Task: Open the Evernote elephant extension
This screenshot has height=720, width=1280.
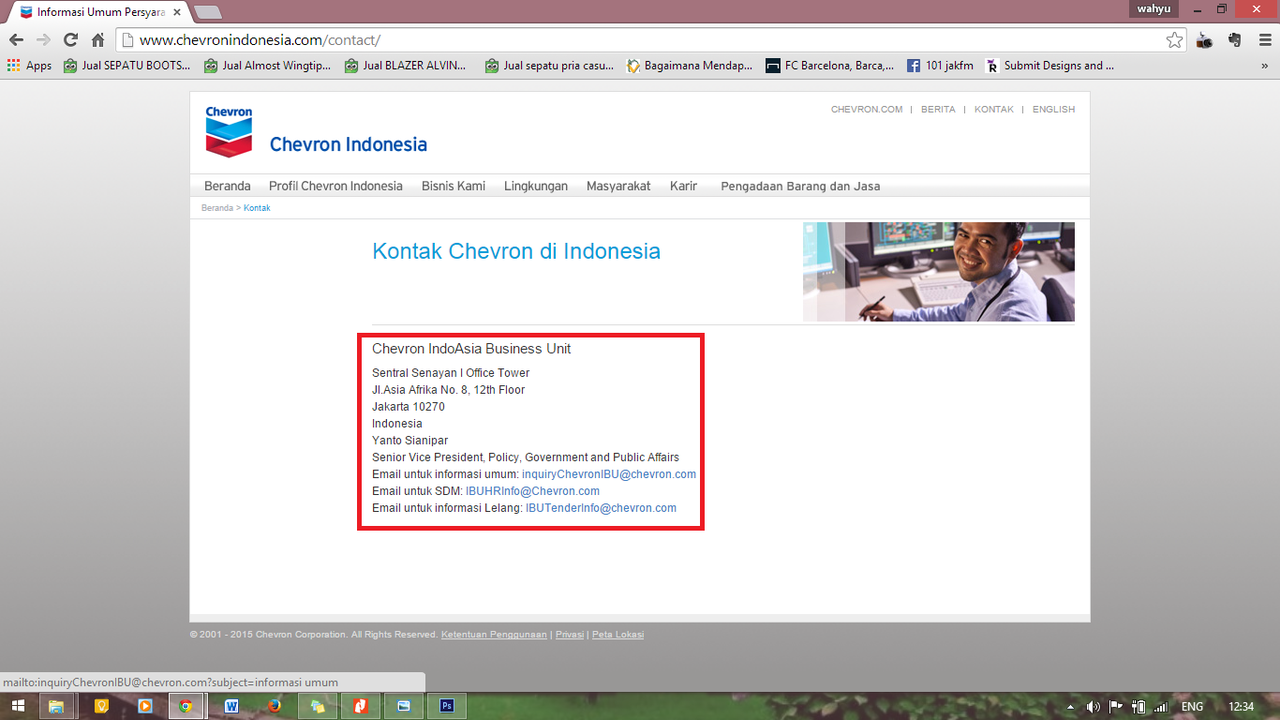Action: coord(1235,40)
